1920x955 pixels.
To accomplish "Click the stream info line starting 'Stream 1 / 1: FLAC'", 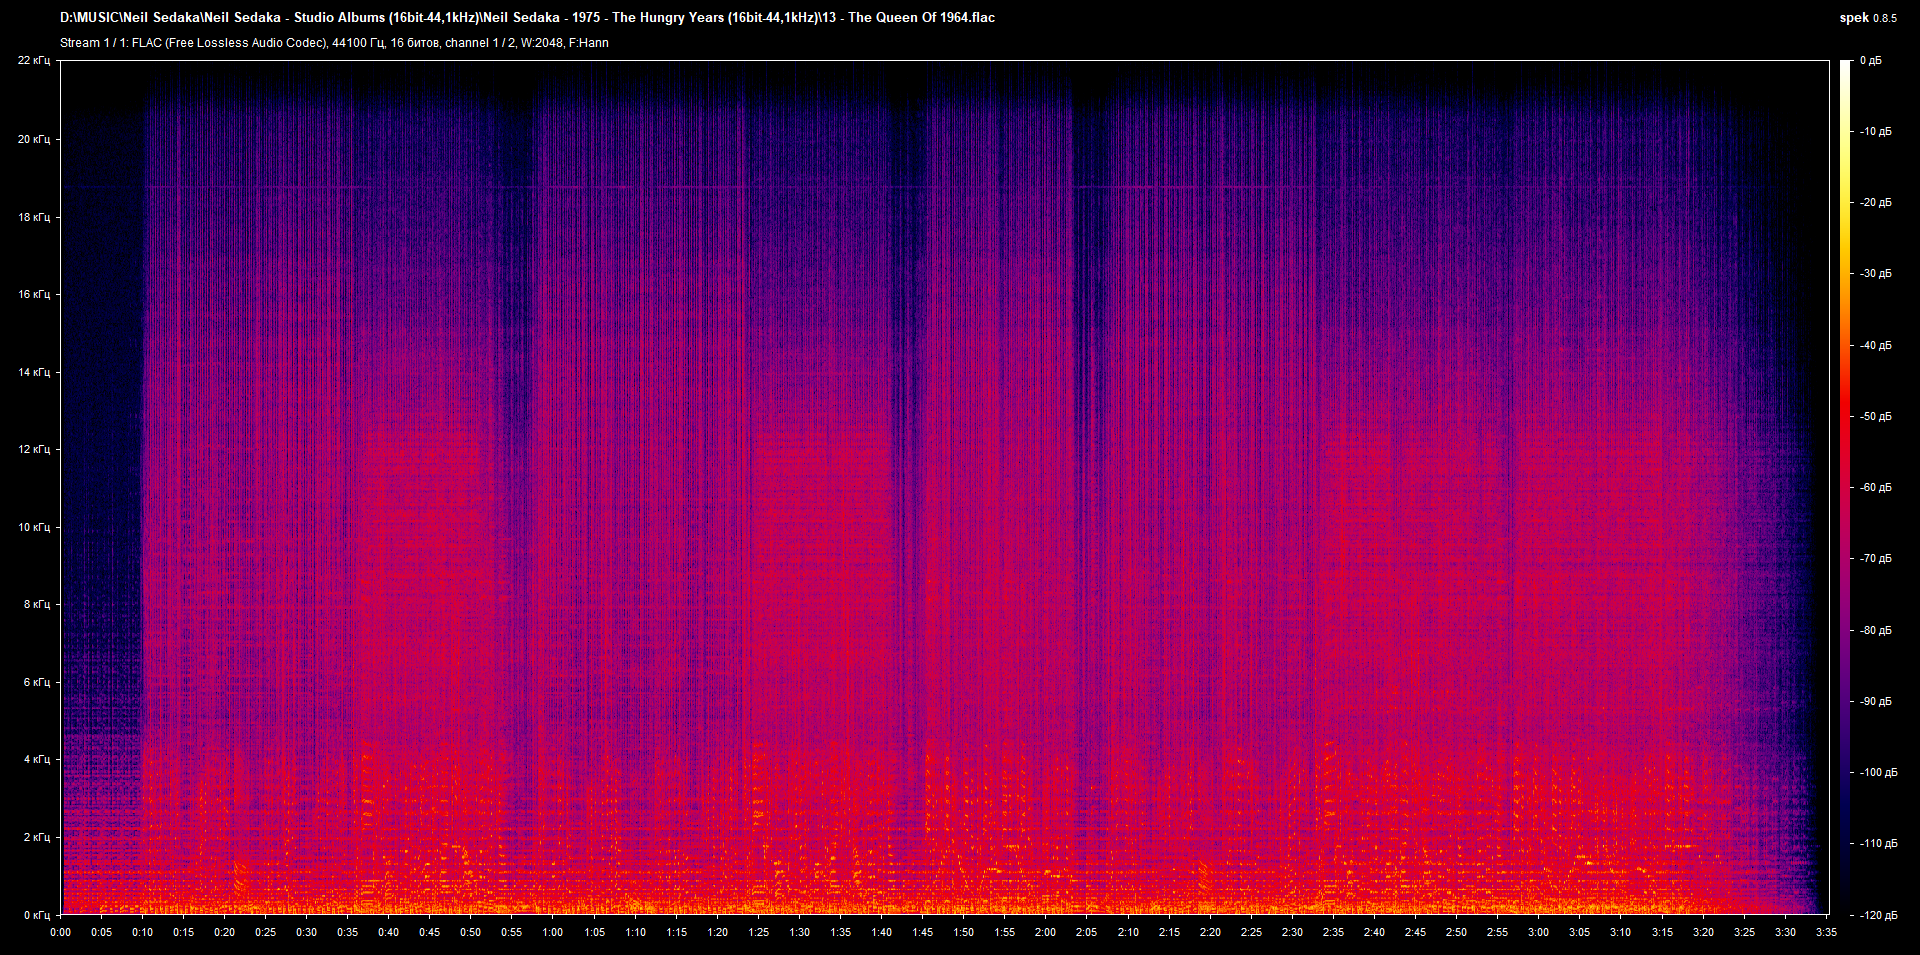I will click(334, 43).
